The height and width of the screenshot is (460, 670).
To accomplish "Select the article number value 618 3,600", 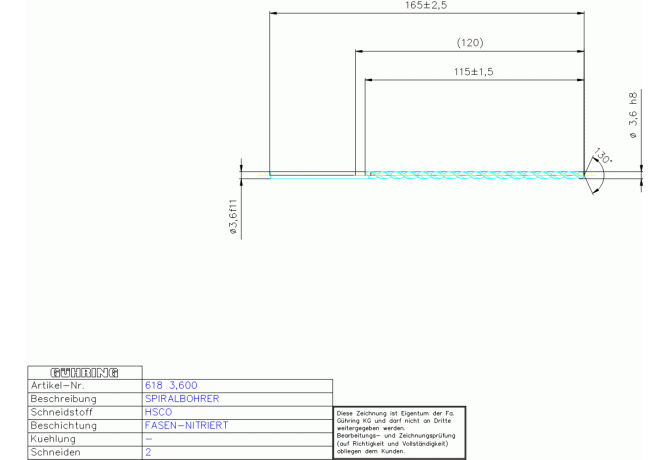I will click(x=171, y=385).
